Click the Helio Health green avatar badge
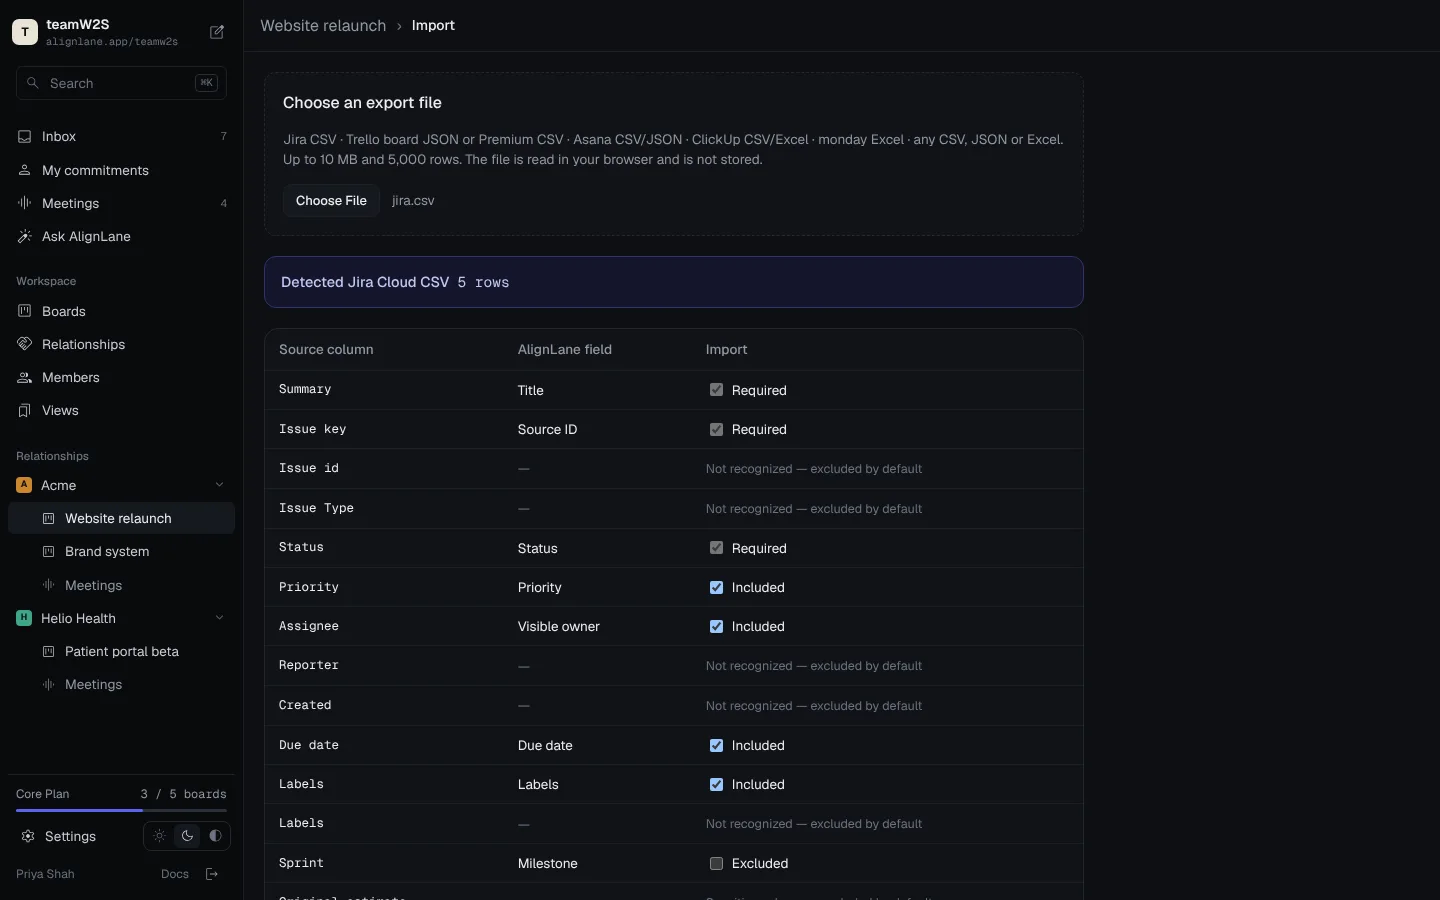 (x=24, y=618)
